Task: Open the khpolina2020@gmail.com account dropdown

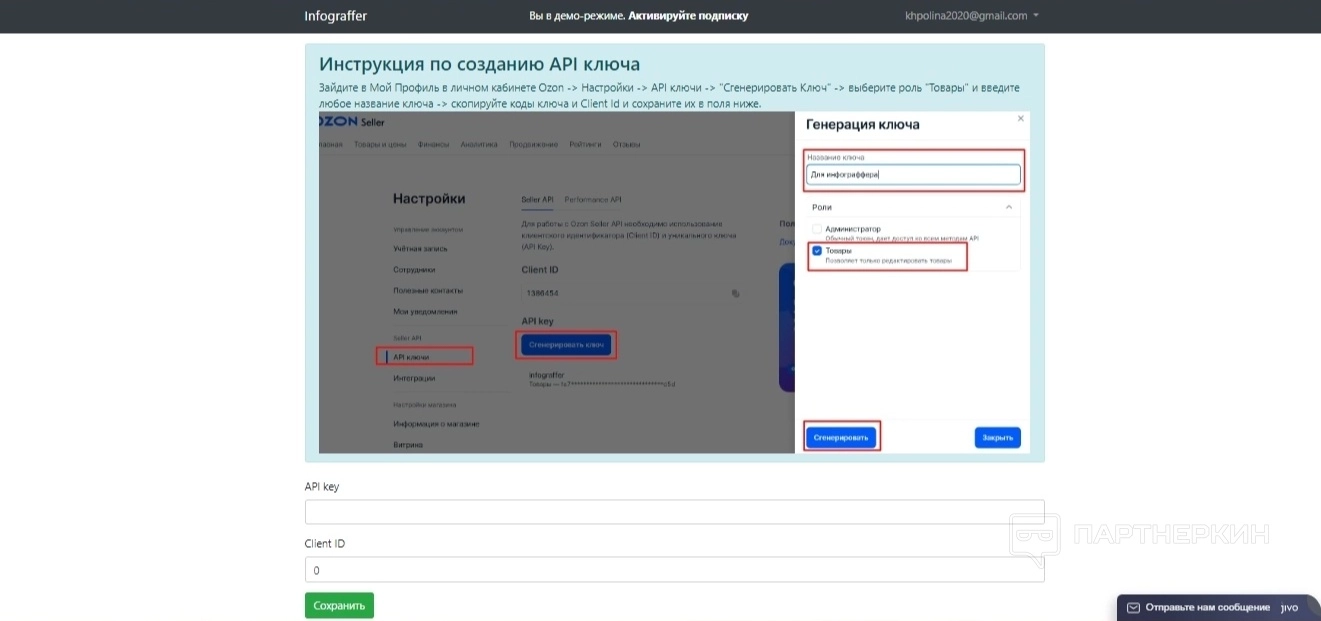Action: [x=971, y=16]
